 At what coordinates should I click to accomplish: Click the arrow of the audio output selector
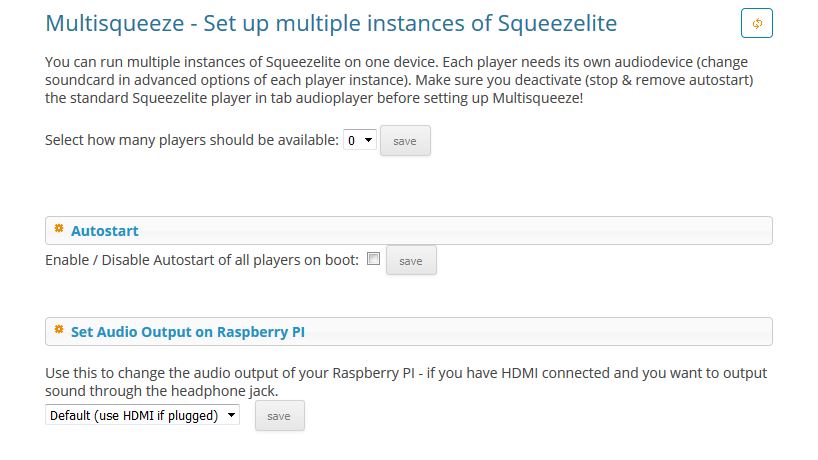(231, 415)
